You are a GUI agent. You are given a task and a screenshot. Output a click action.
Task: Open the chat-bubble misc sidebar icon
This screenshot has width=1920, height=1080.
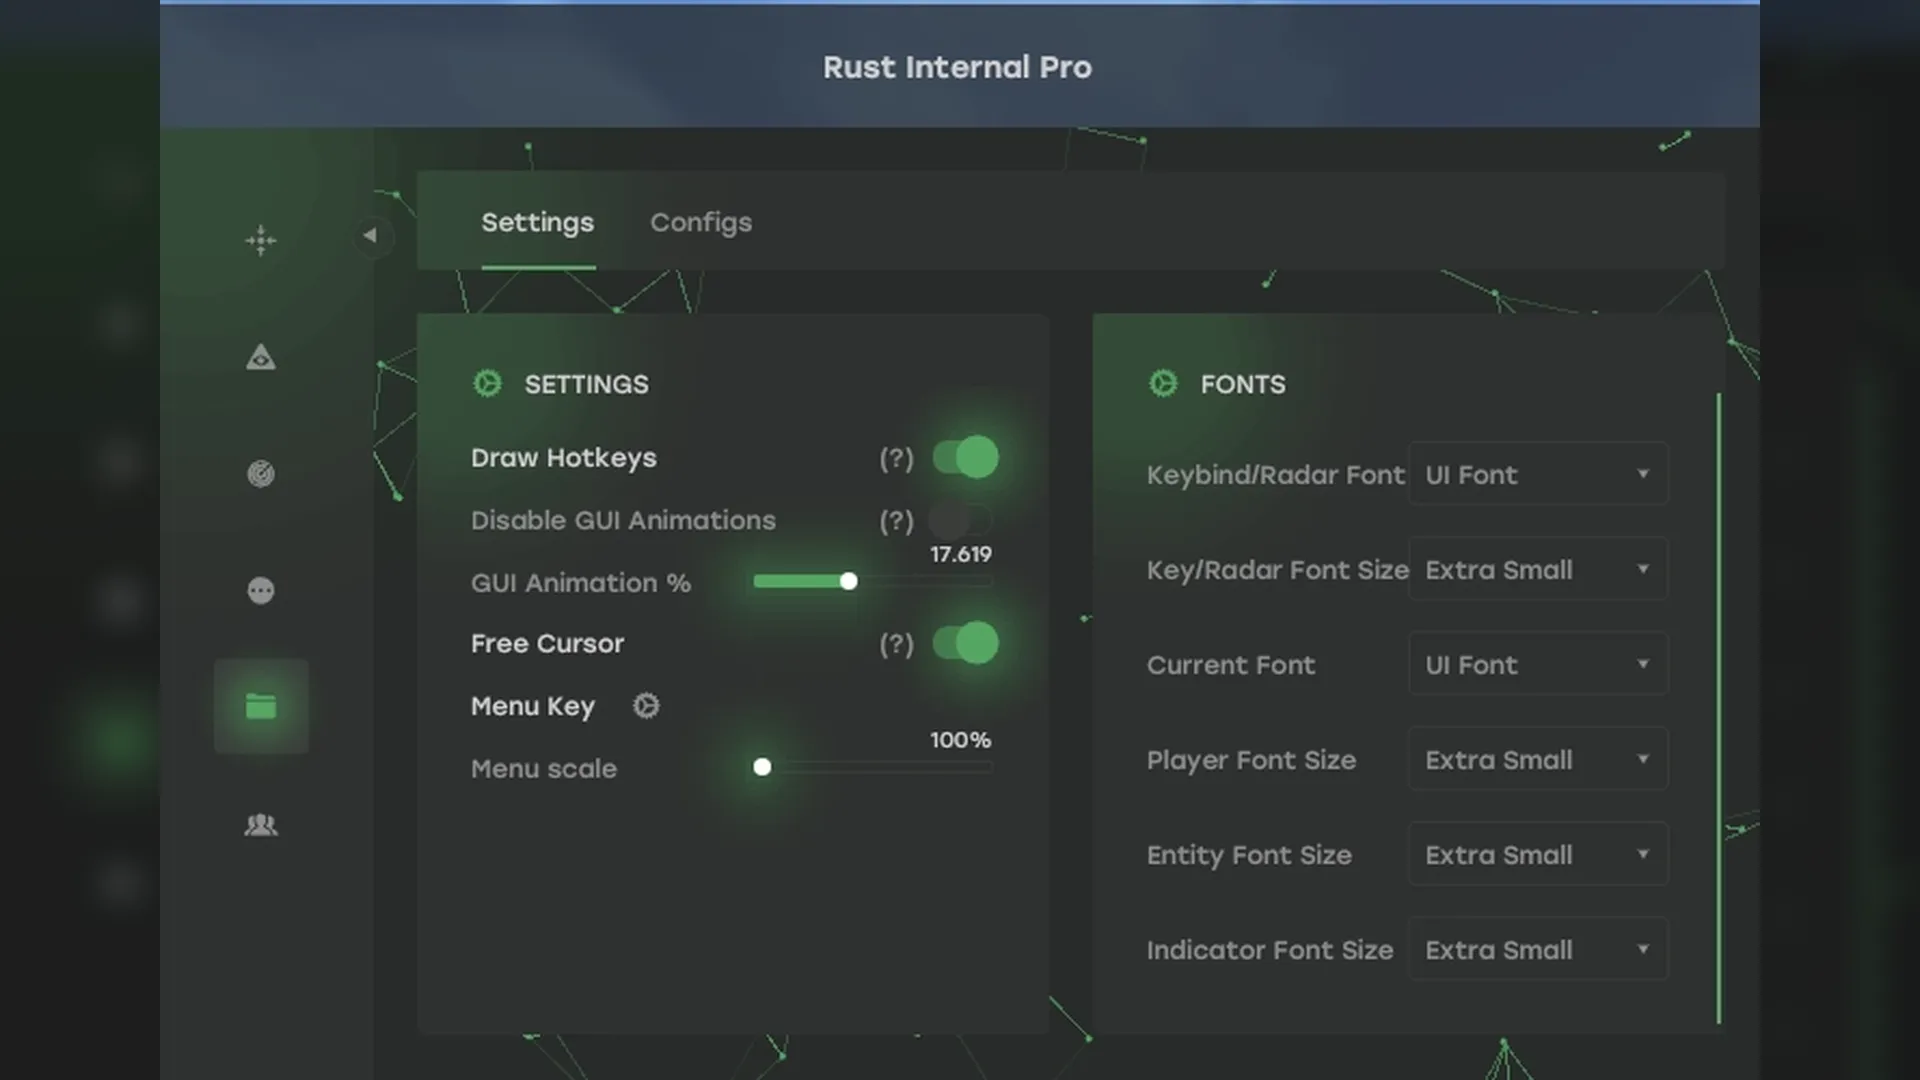click(x=261, y=590)
